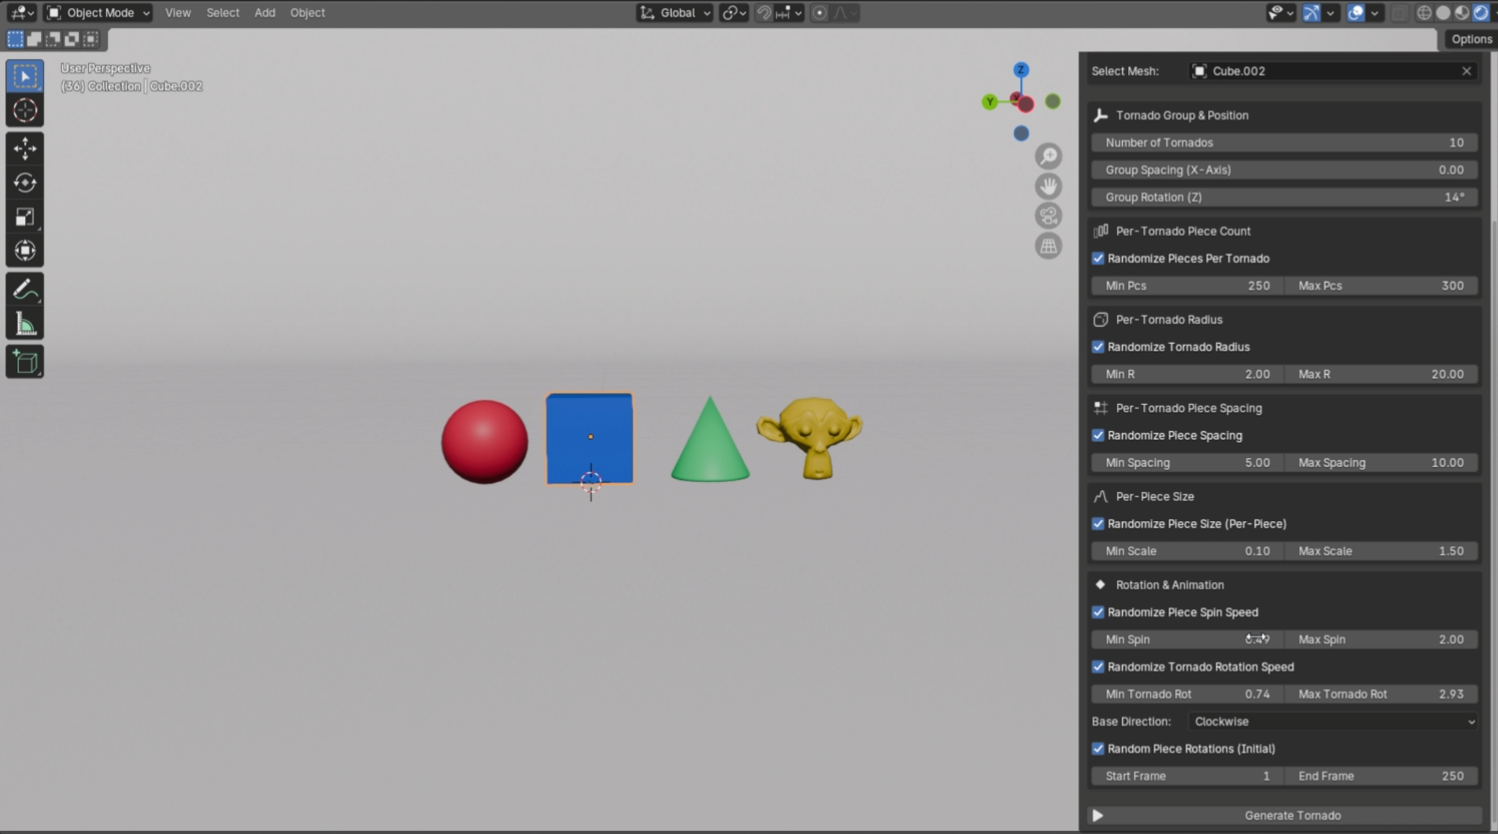1498x834 pixels.
Task: Select the Select Box tool
Action: tap(25, 77)
